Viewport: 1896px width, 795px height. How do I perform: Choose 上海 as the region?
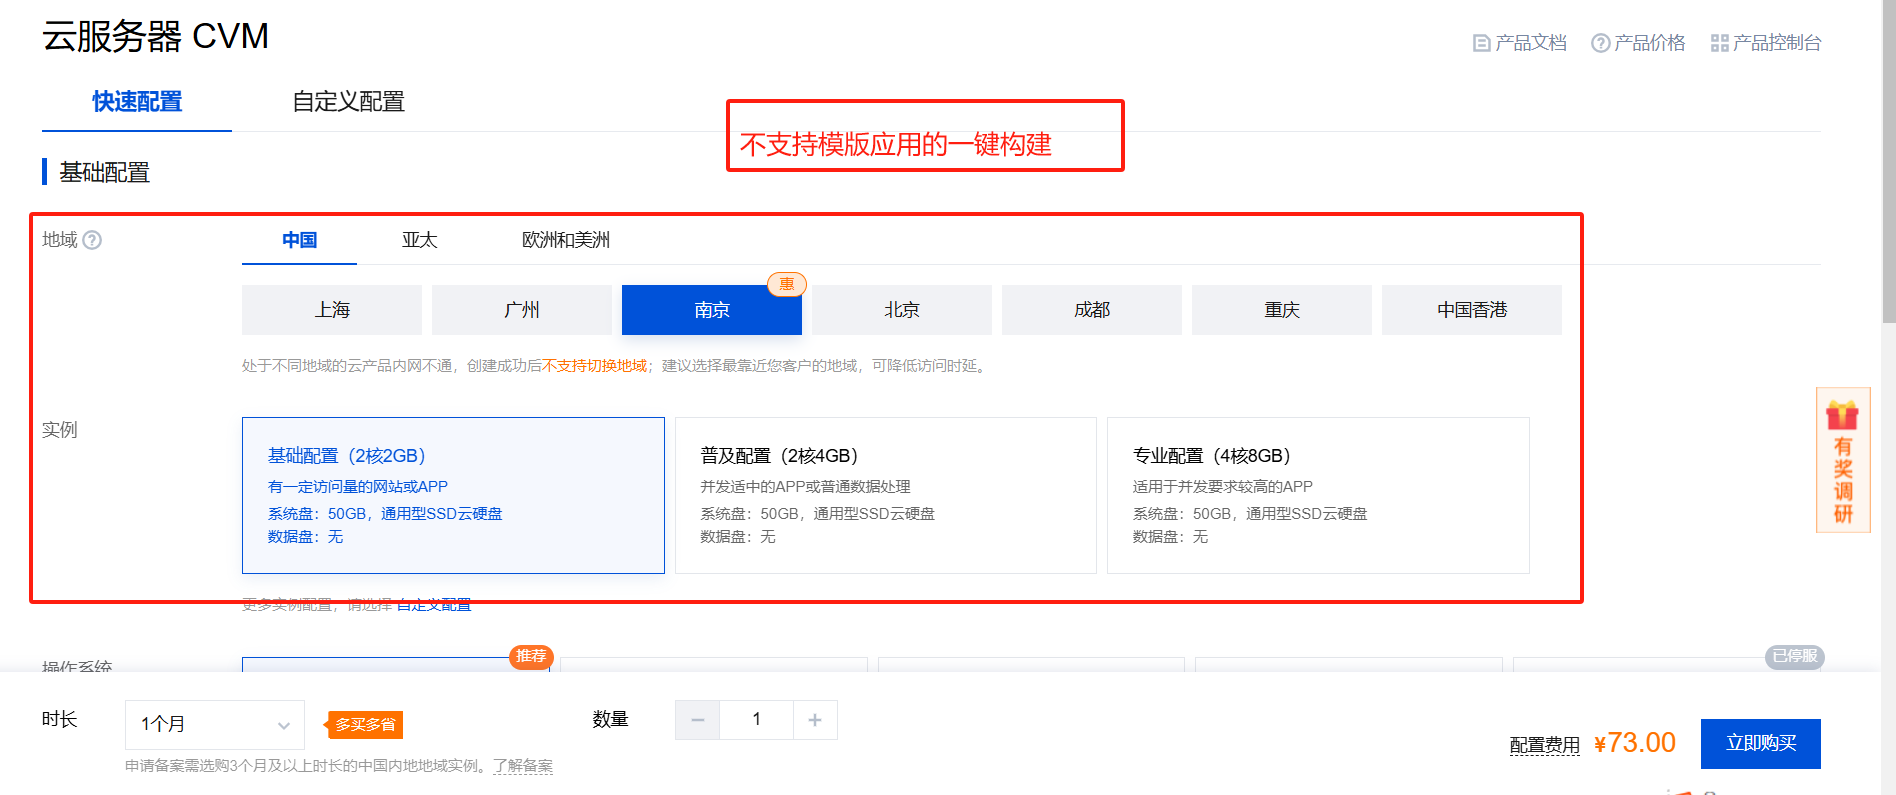pyautogui.click(x=332, y=310)
